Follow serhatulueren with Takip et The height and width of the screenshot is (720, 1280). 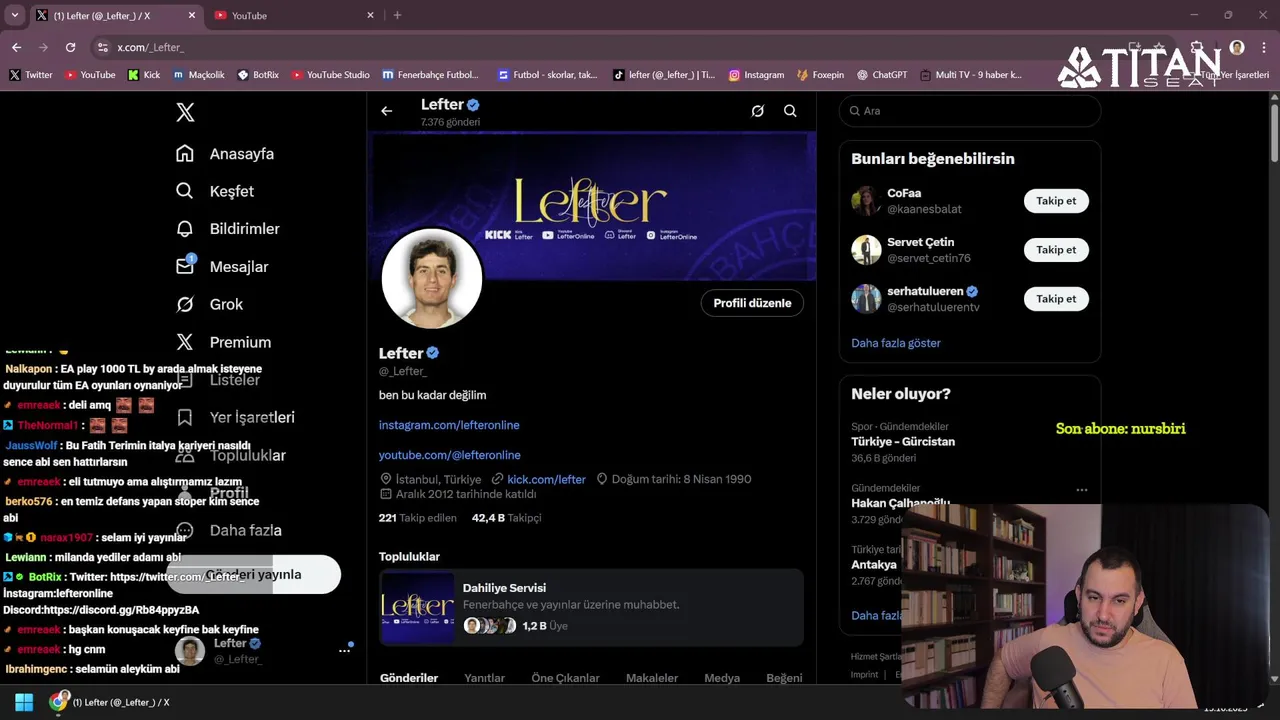click(x=1056, y=299)
